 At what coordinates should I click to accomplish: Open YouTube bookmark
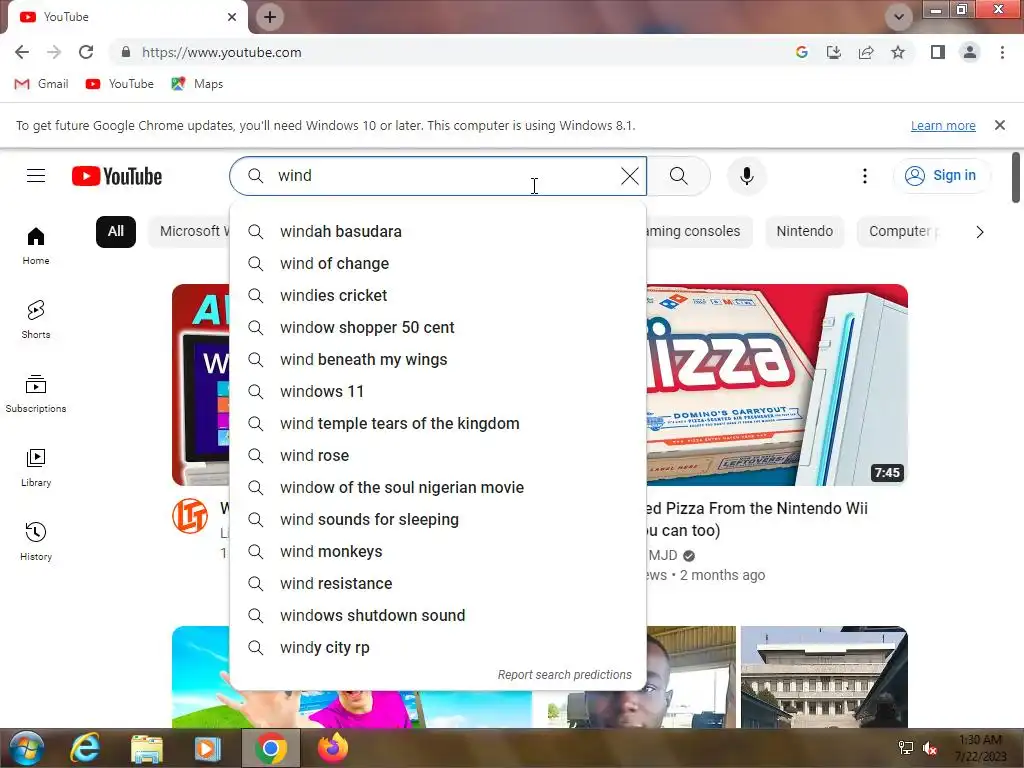coord(120,84)
